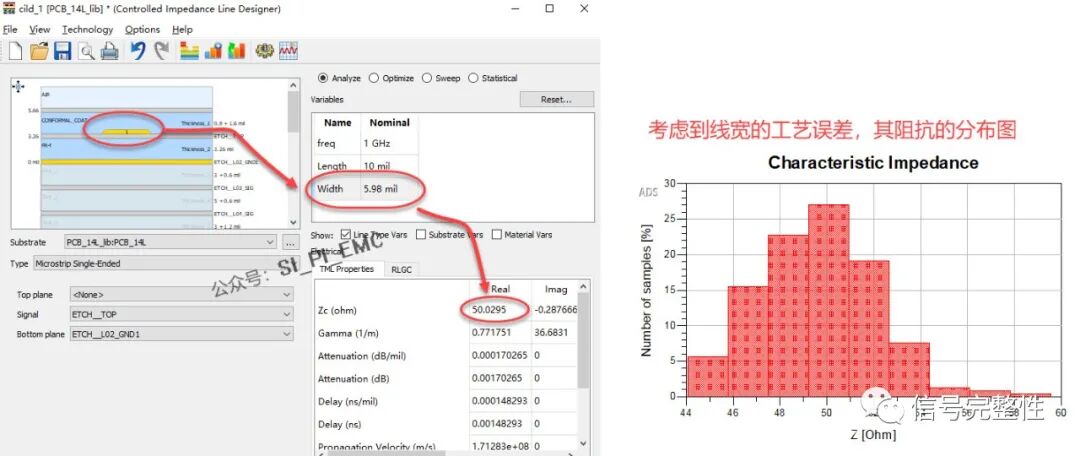This screenshot has width=1080, height=456.
Task: Open the Type dropdown Microstrip Single-Ended
Action: coord(163,264)
